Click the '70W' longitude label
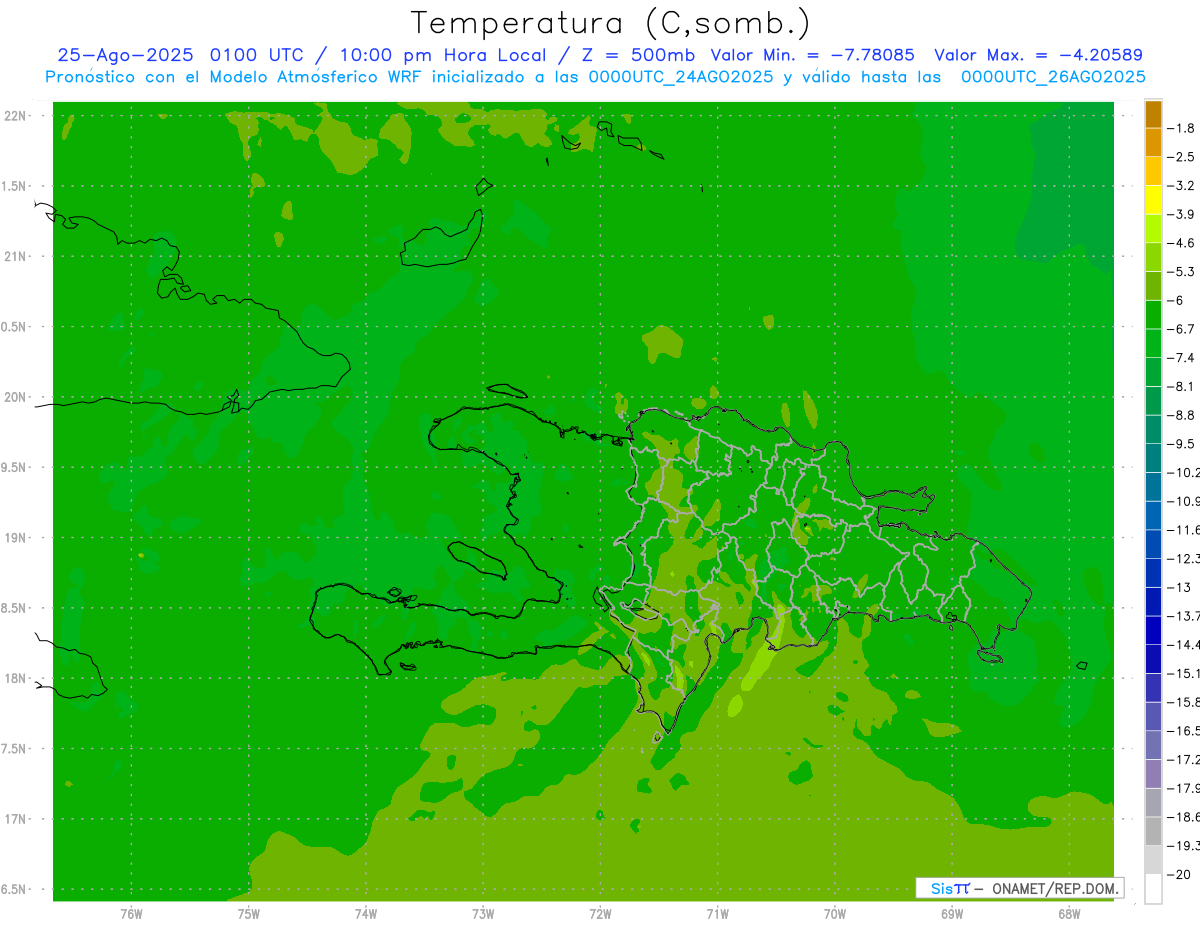The image size is (1200, 927). pos(835,914)
